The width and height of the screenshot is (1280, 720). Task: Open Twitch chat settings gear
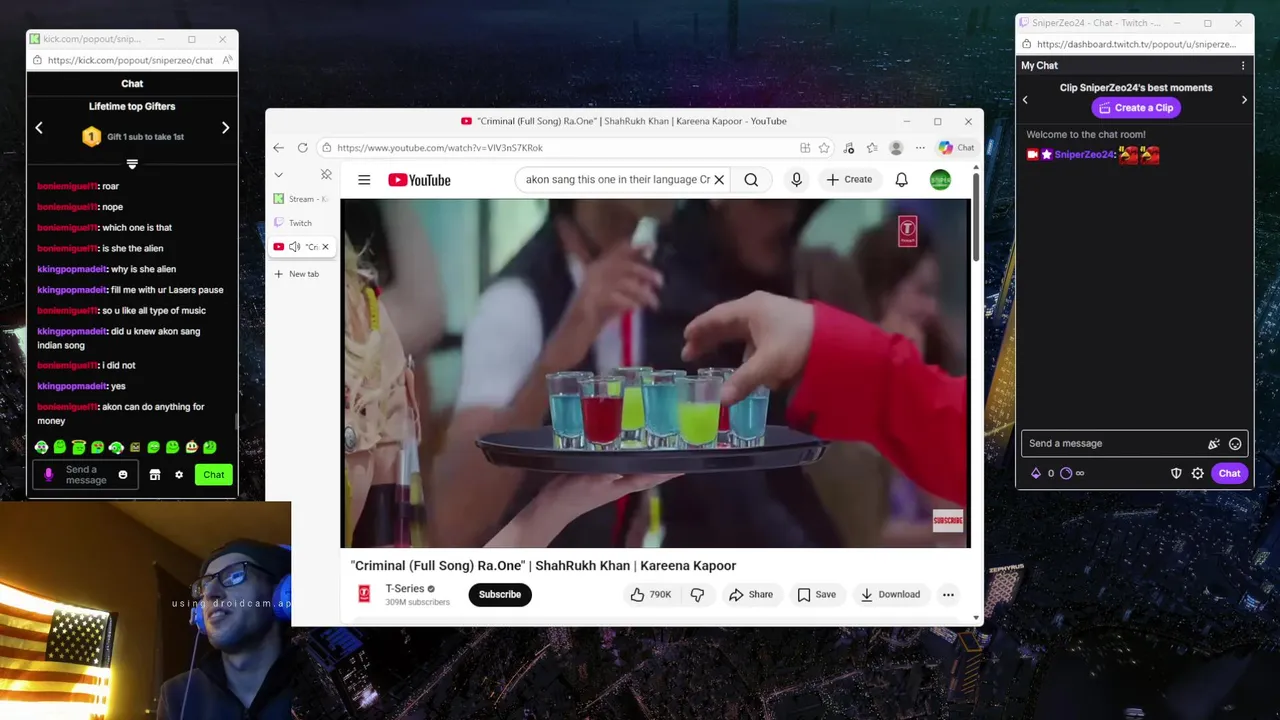(x=1198, y=473)
